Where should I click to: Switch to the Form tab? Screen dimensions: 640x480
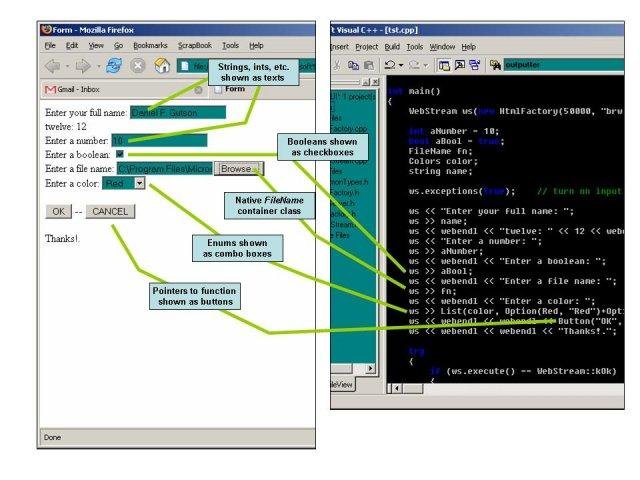[x=261, y=91]
